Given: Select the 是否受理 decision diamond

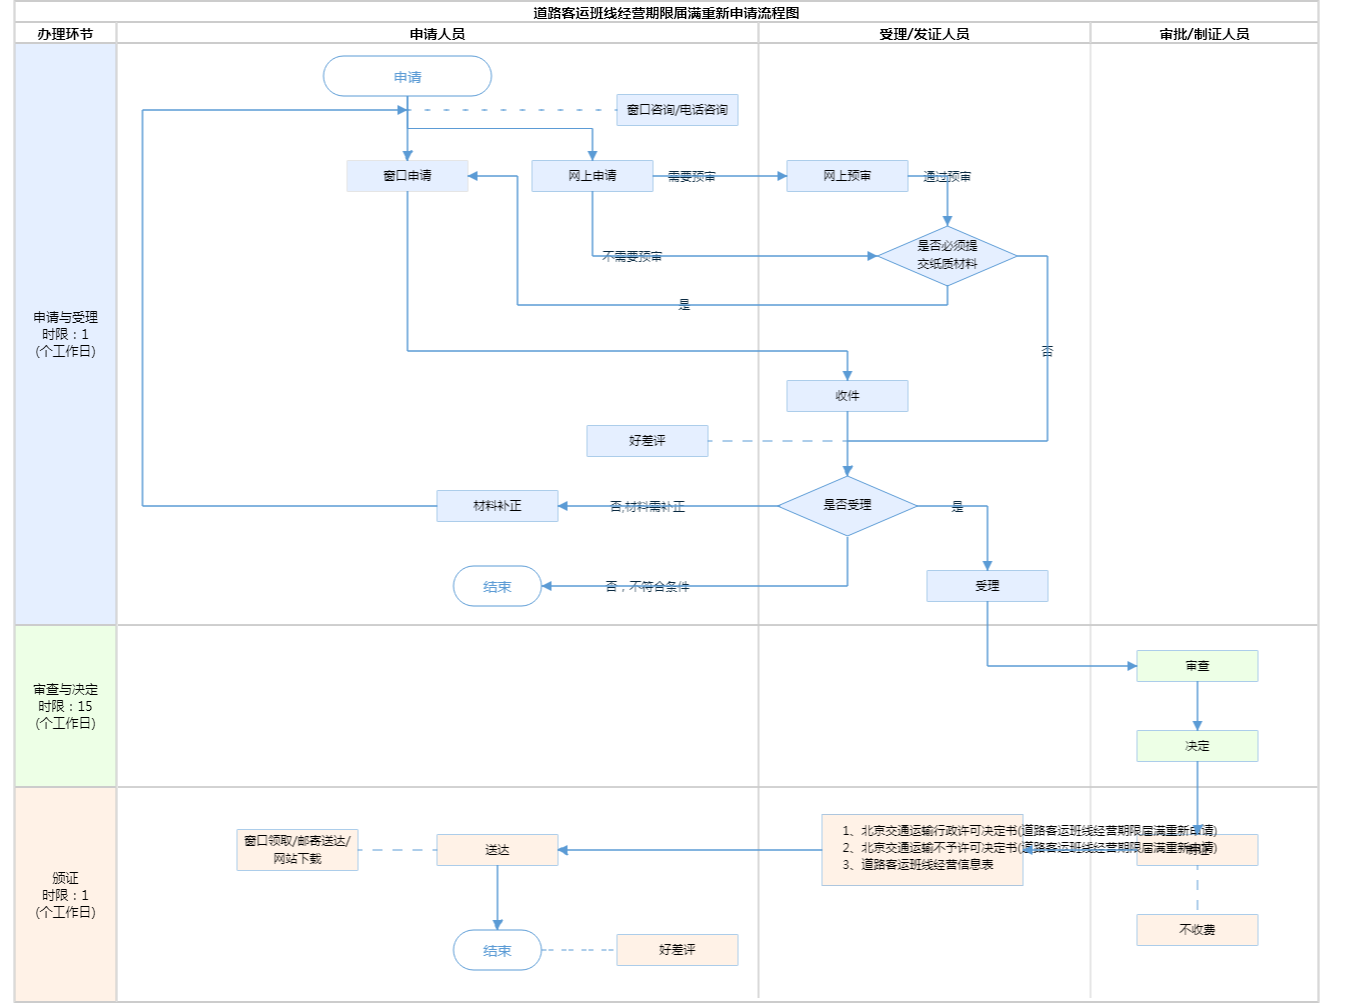Looking at the screenshot, I should tap(847, 506).
